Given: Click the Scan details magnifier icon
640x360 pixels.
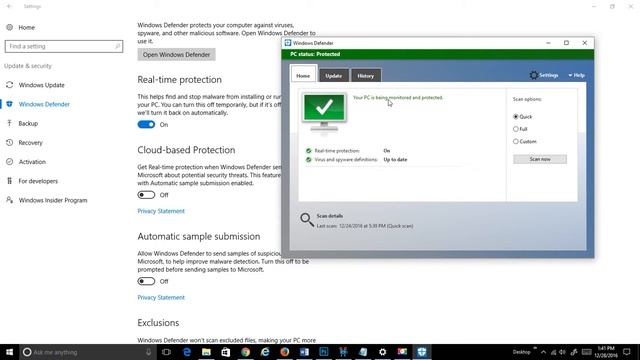Looking at the screenshot, I should point(307,220).
